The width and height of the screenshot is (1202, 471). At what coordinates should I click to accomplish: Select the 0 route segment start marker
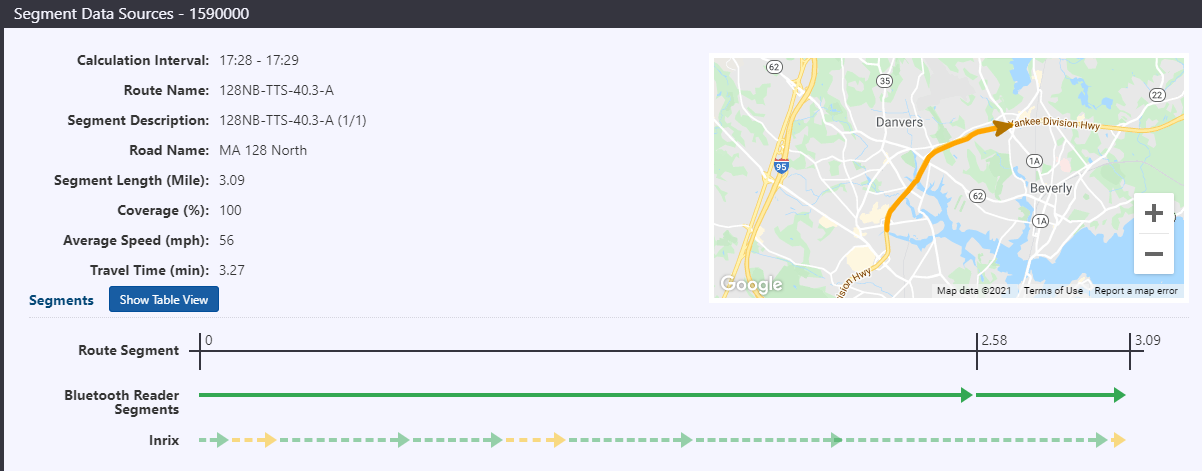[207, 341]
